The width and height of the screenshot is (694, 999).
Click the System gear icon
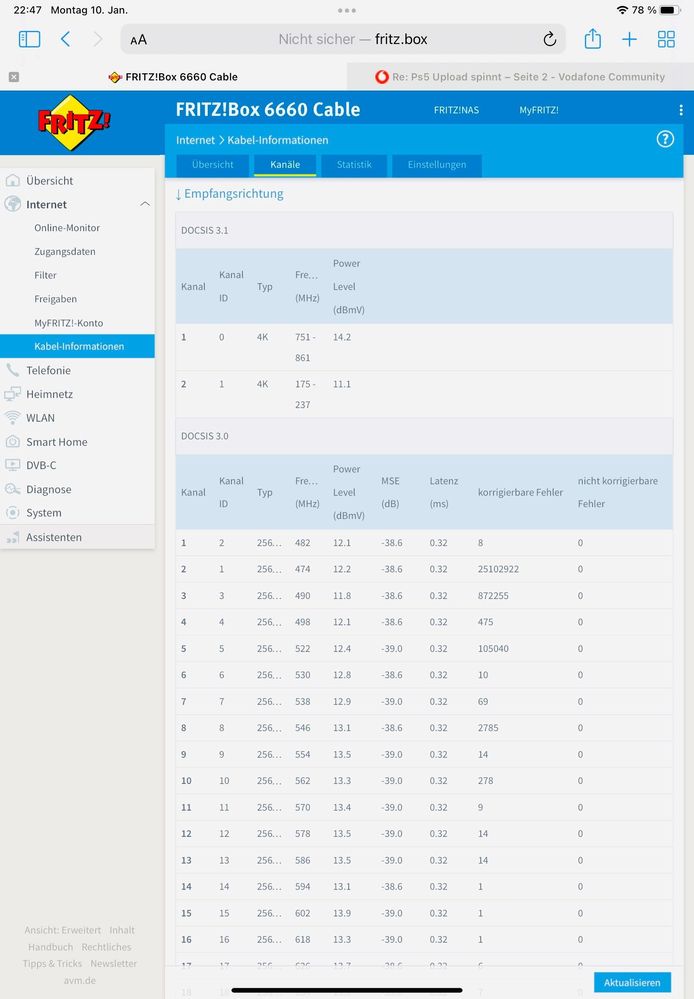pyautogui.click(x=12, y=513)
